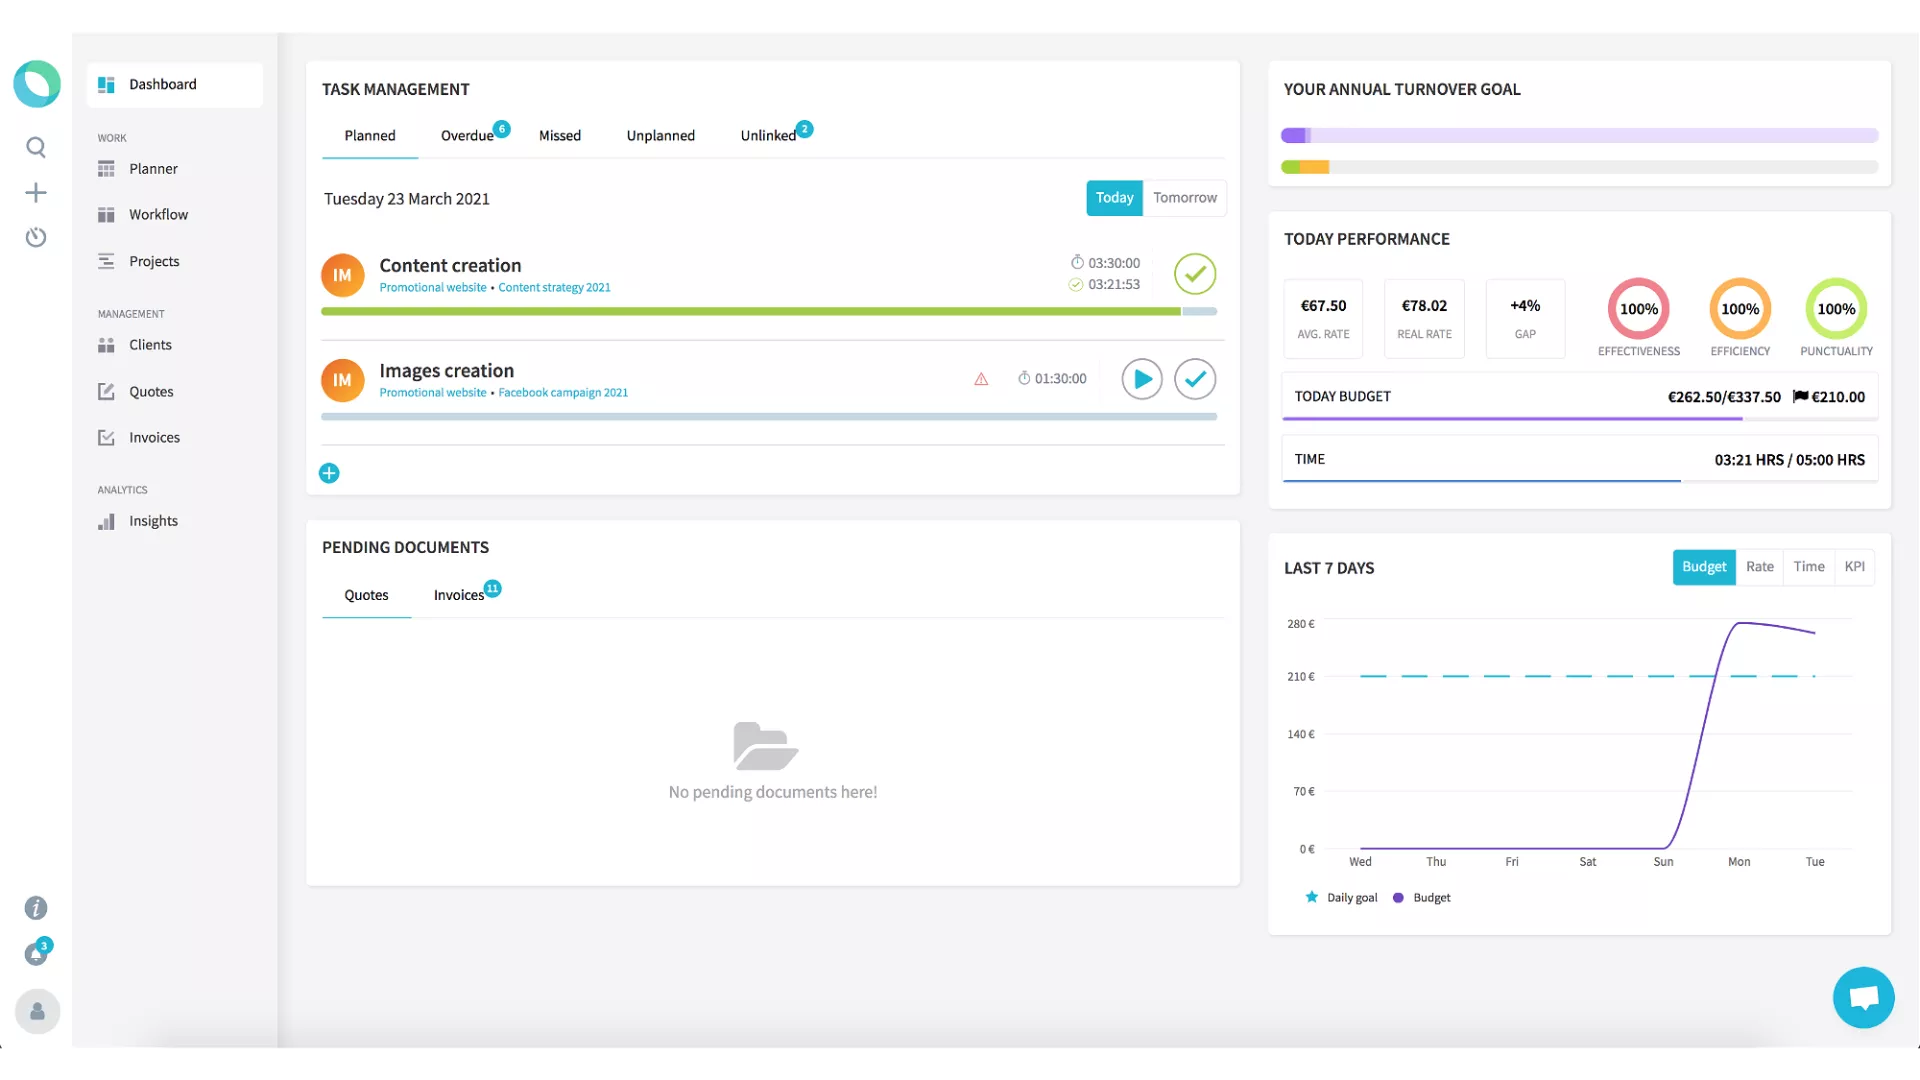The width and height of the screenshot is (1920, 1080).
Task: Click the search magnifier icon in left rail
Action: tap(36, 148)
